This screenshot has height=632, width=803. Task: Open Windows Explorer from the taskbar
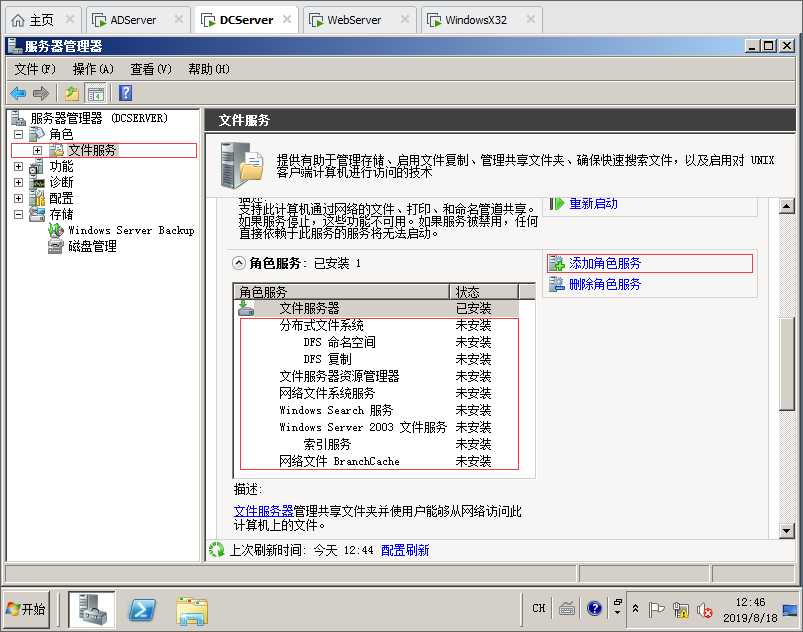(192, 611)
